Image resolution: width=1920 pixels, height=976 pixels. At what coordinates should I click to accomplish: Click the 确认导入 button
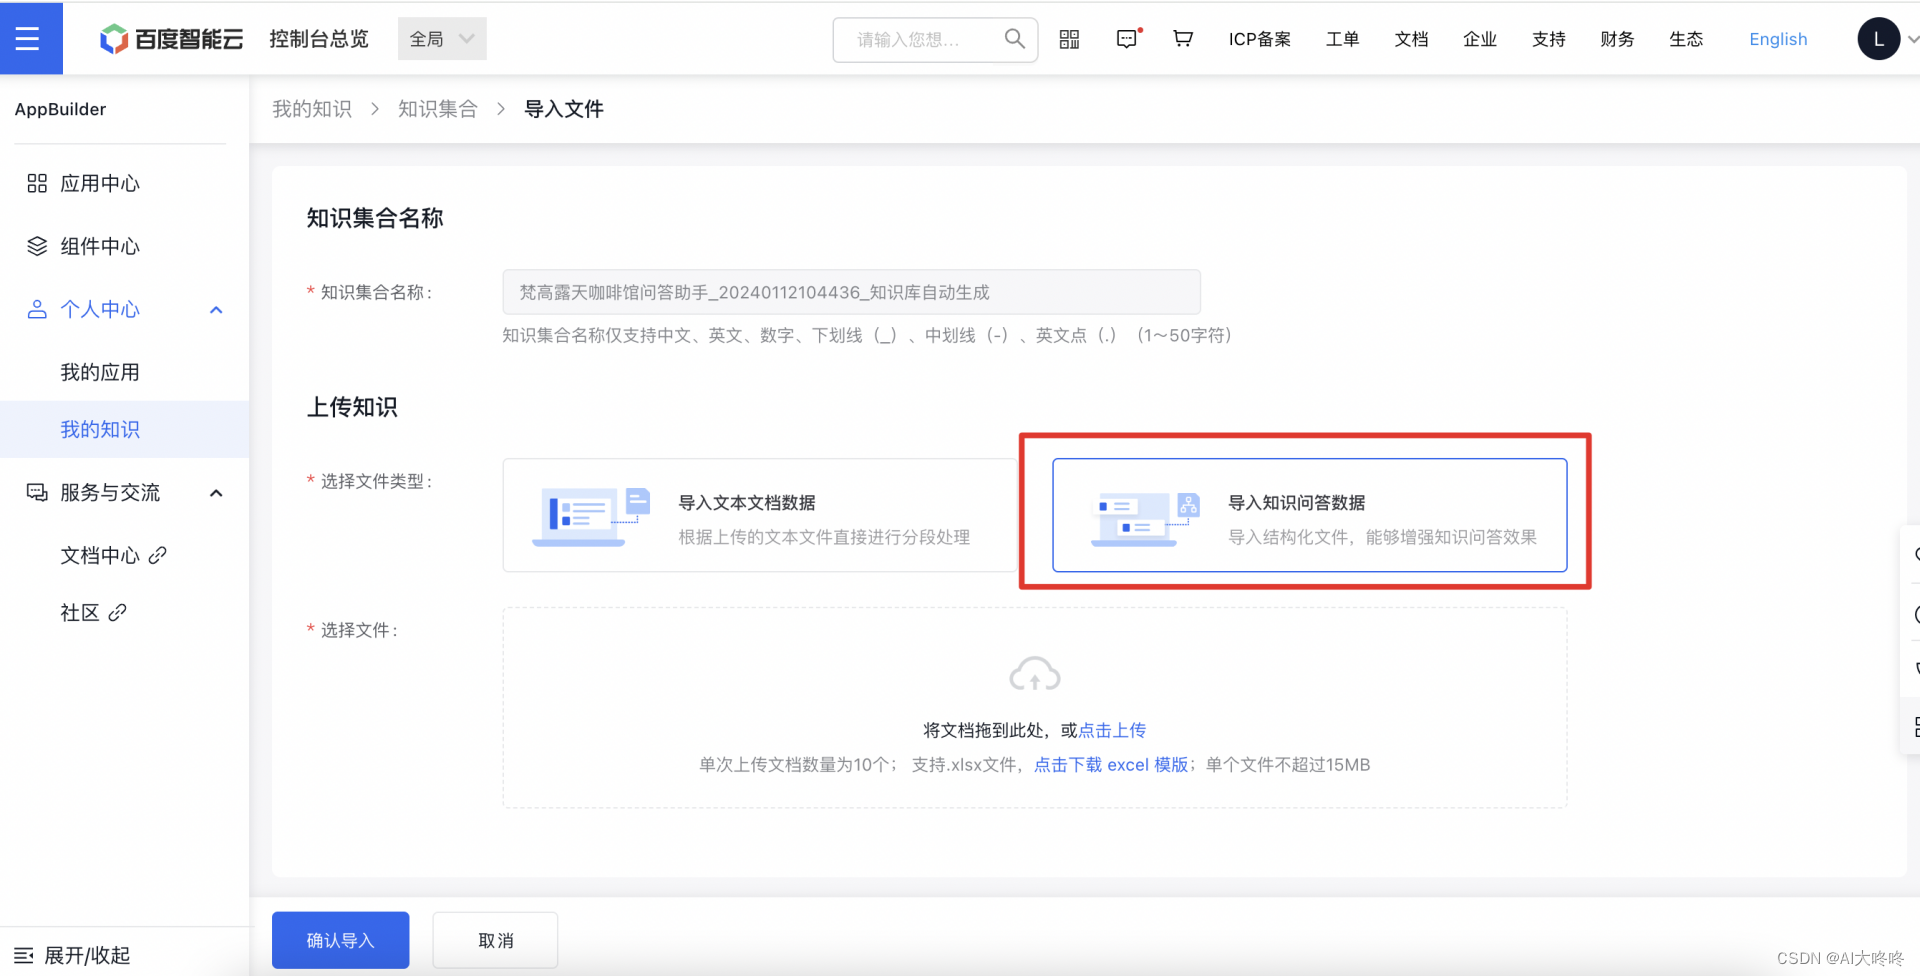click(340, 940)
